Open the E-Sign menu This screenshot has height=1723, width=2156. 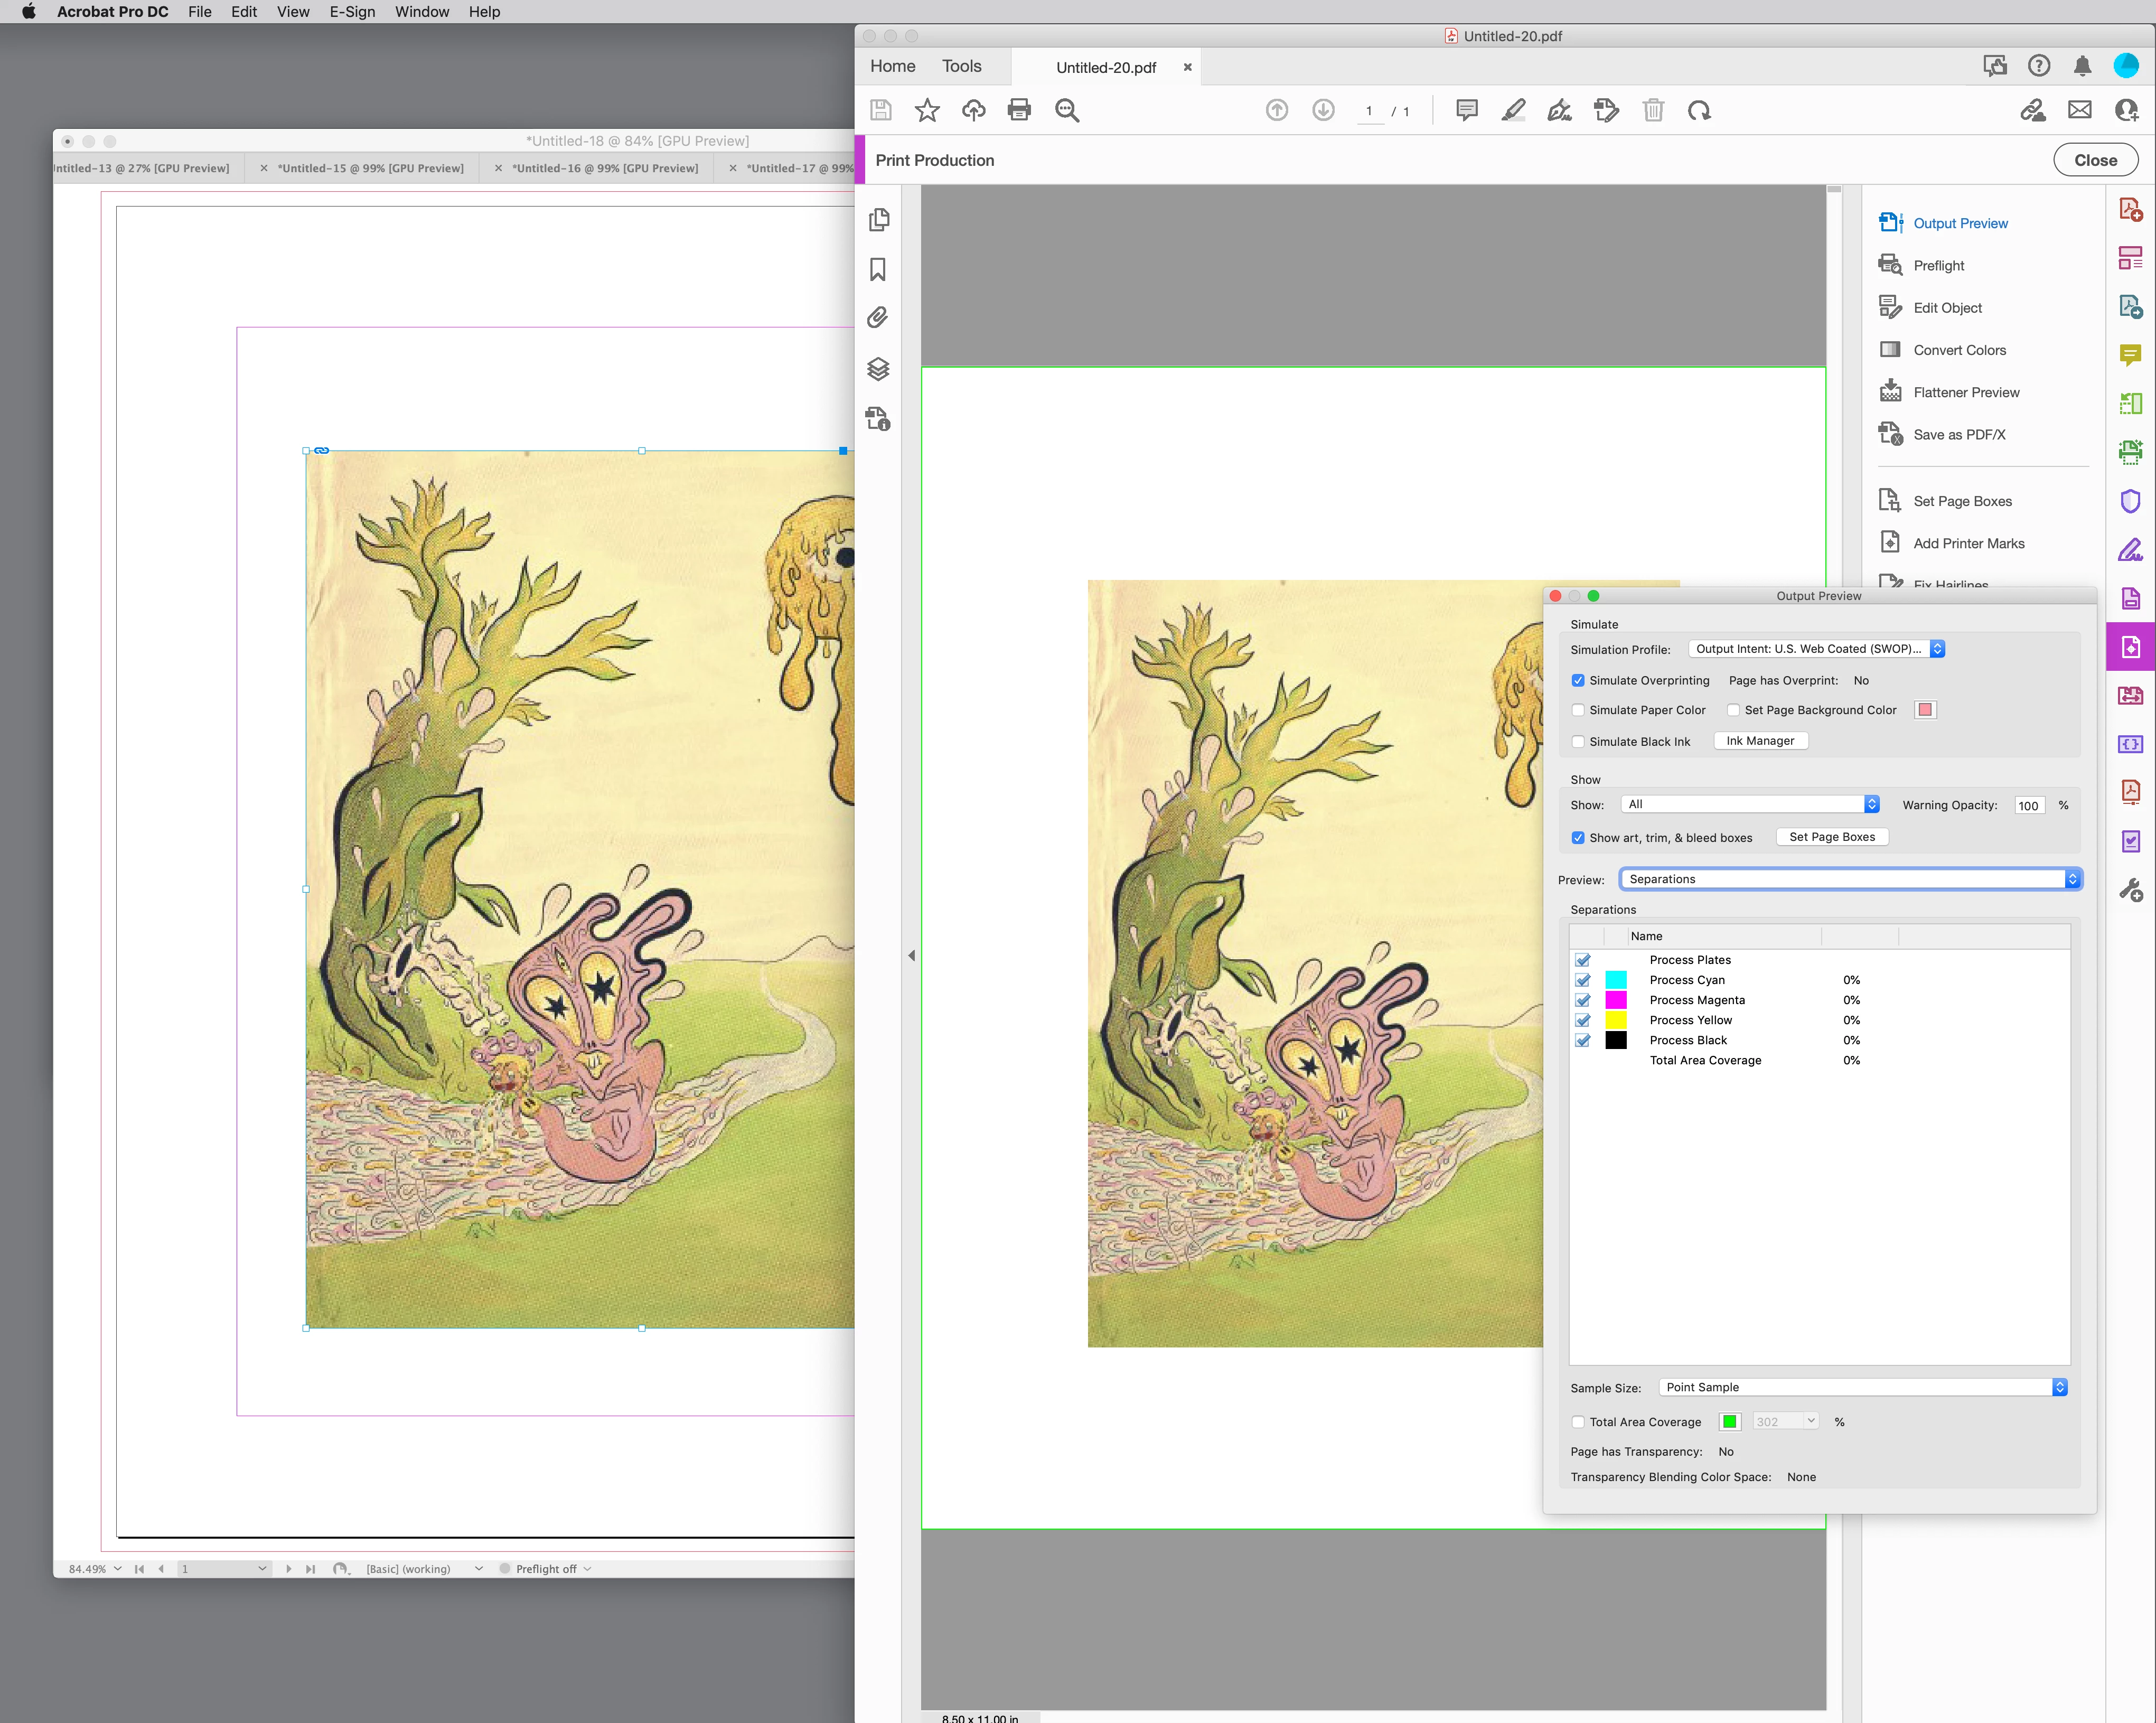point(352,12)
